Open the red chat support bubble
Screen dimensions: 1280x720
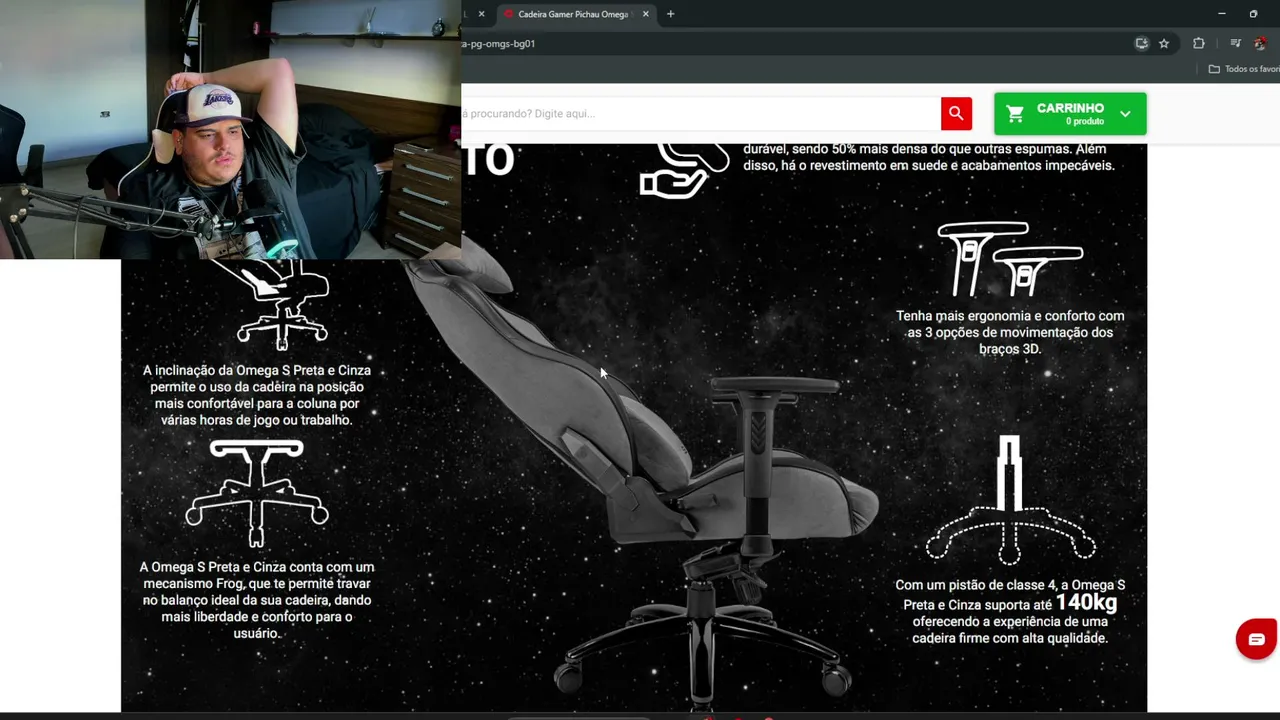coord(1256,639)
